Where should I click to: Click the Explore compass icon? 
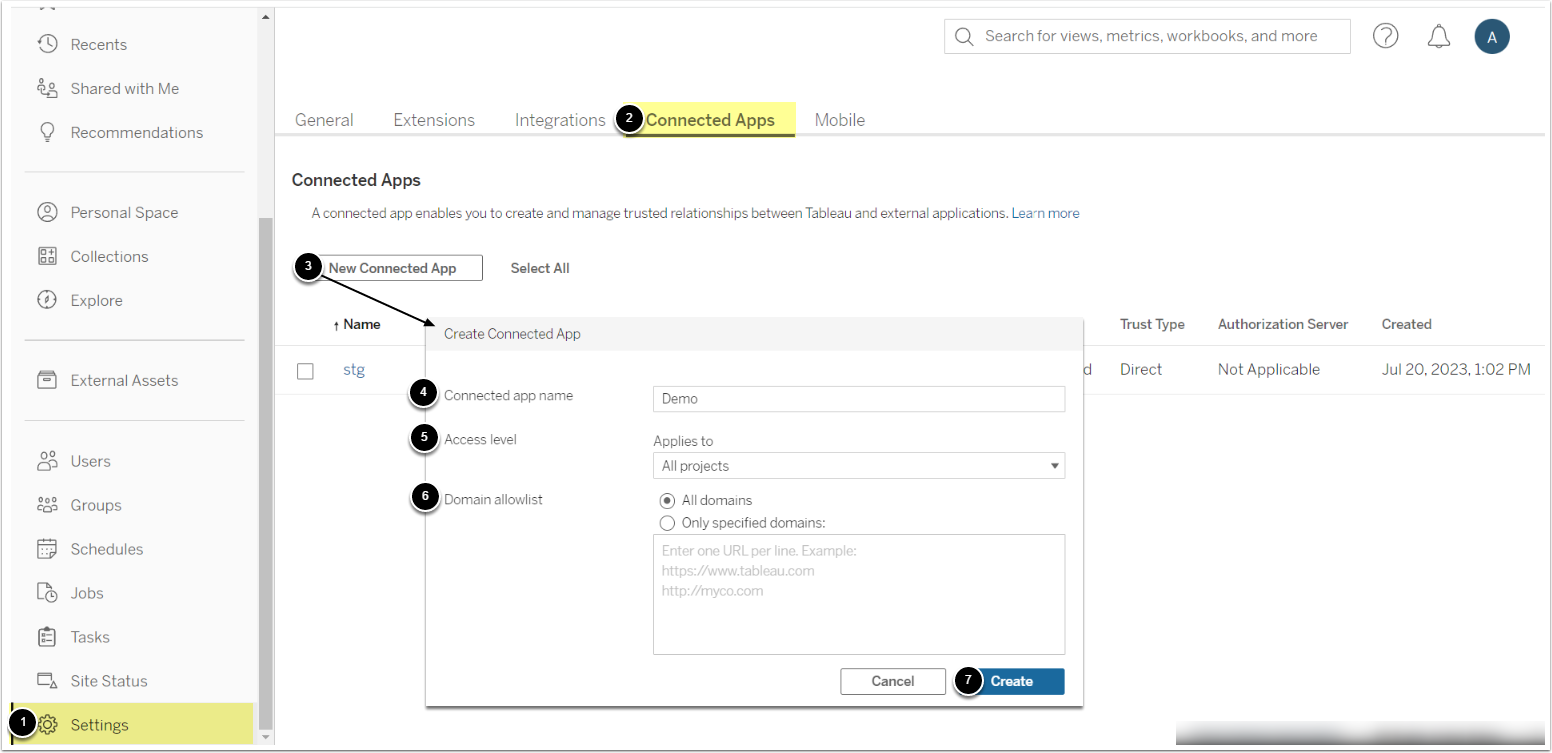coord(47,300)
